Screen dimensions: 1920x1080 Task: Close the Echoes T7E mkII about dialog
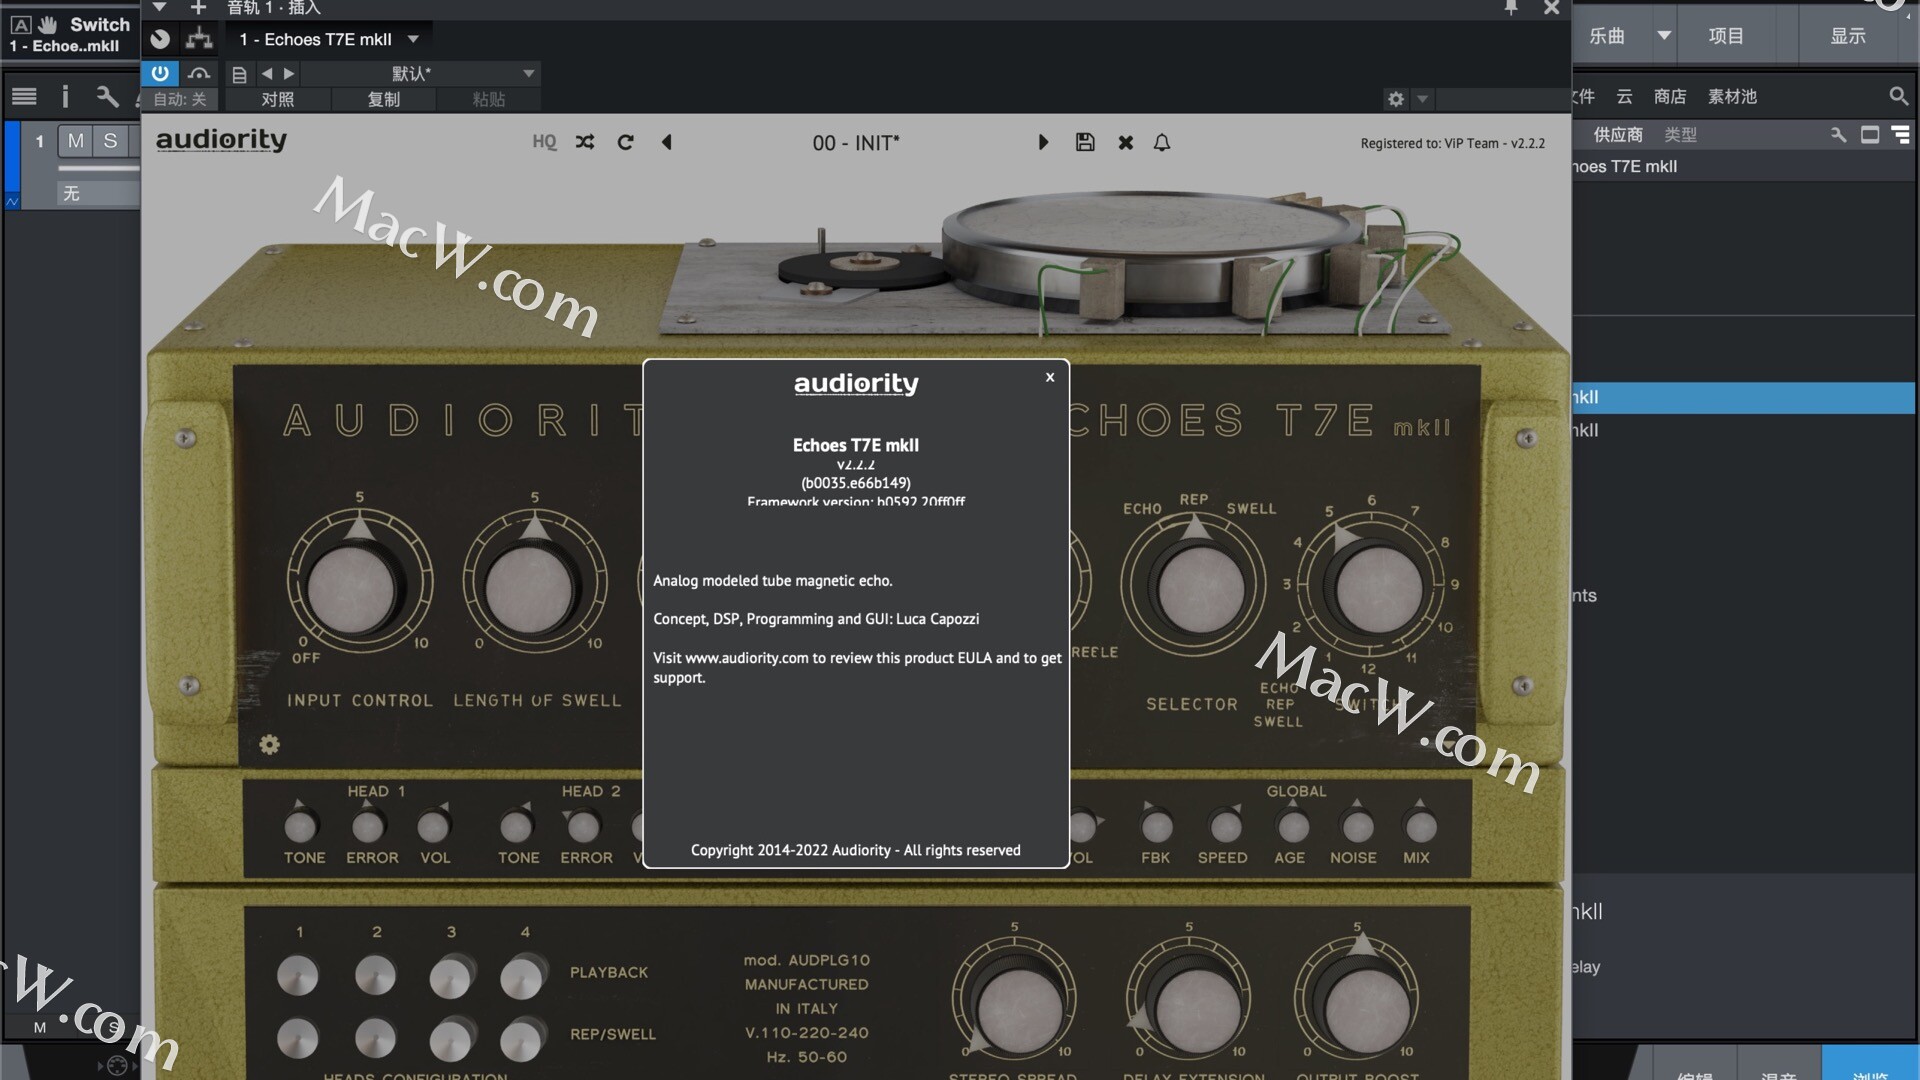1050,377
